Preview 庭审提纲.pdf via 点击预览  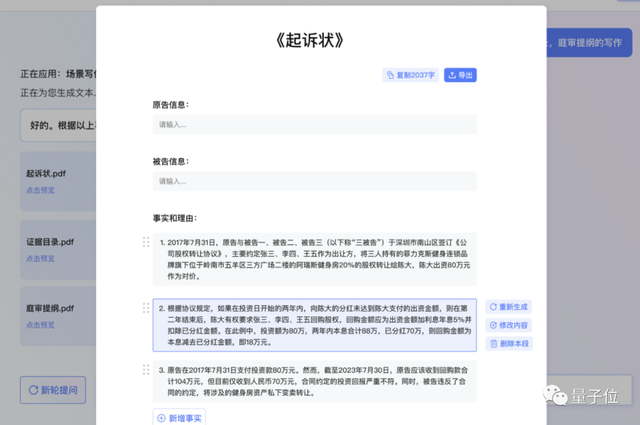[x=40, y=325]
